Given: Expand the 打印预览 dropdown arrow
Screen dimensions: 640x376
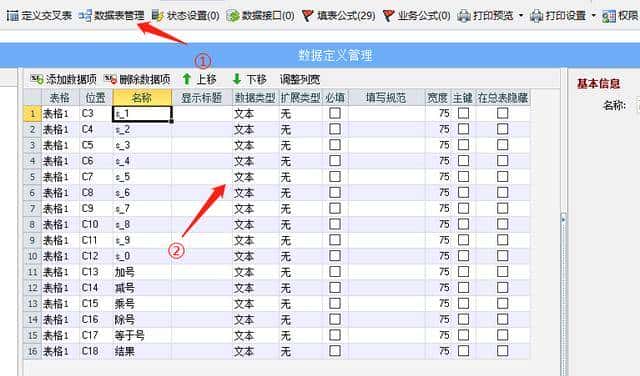Looking at the screenshot, I should (521, 16).
